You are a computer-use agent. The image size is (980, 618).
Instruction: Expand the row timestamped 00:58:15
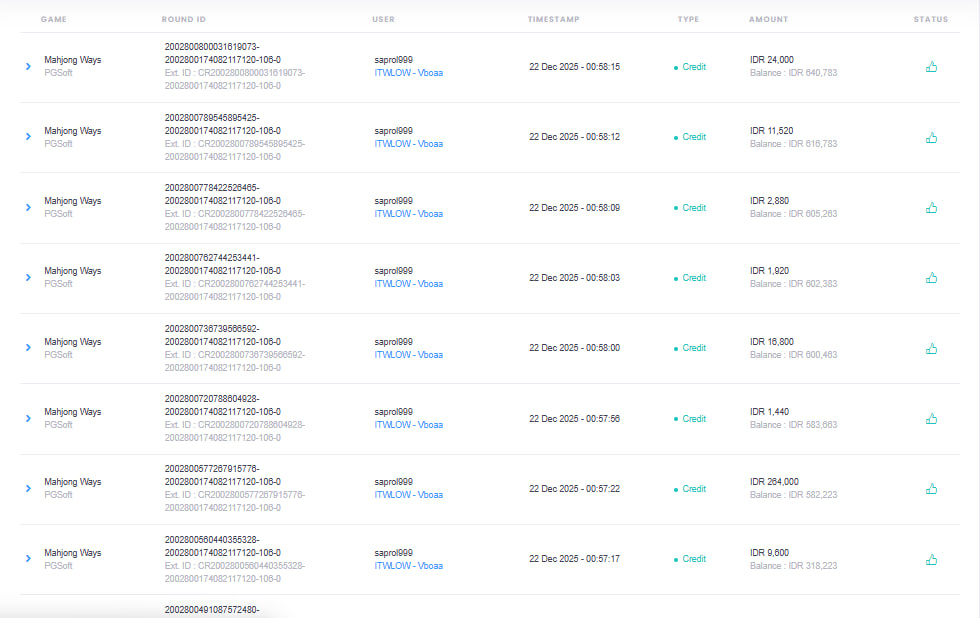tap(28, 66)
